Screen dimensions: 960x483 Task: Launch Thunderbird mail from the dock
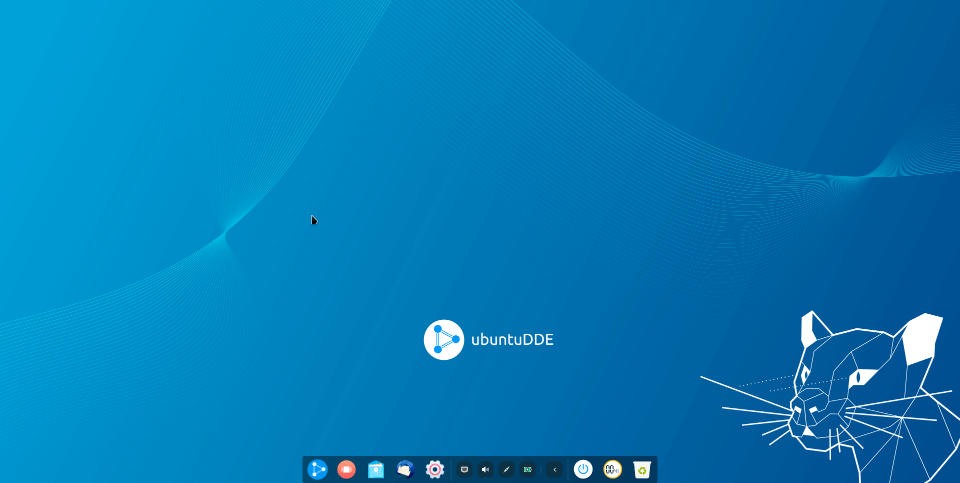point(405,470)
